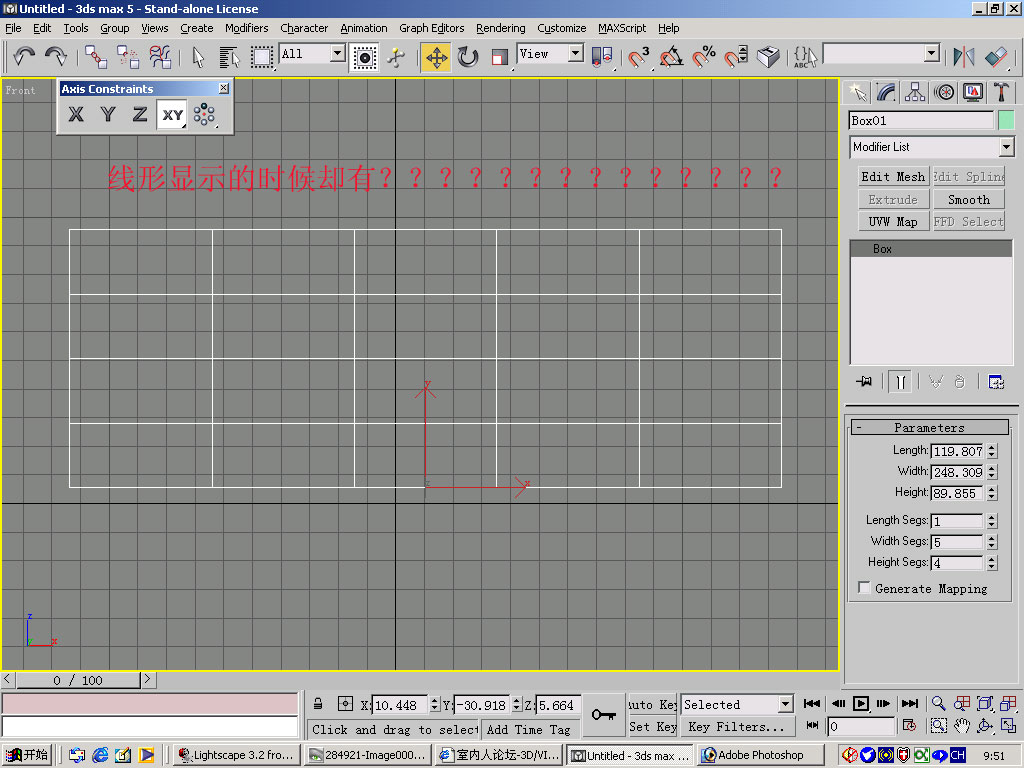Click the Mirror Selected Objects icon
Image resolution: width=1024 pixels, height=768 pixels.
[x=964, y=57]
